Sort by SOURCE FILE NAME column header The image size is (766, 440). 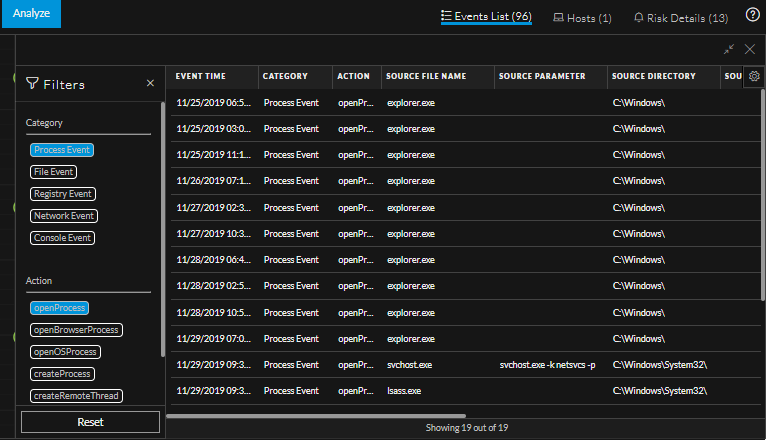pos(426,76)
